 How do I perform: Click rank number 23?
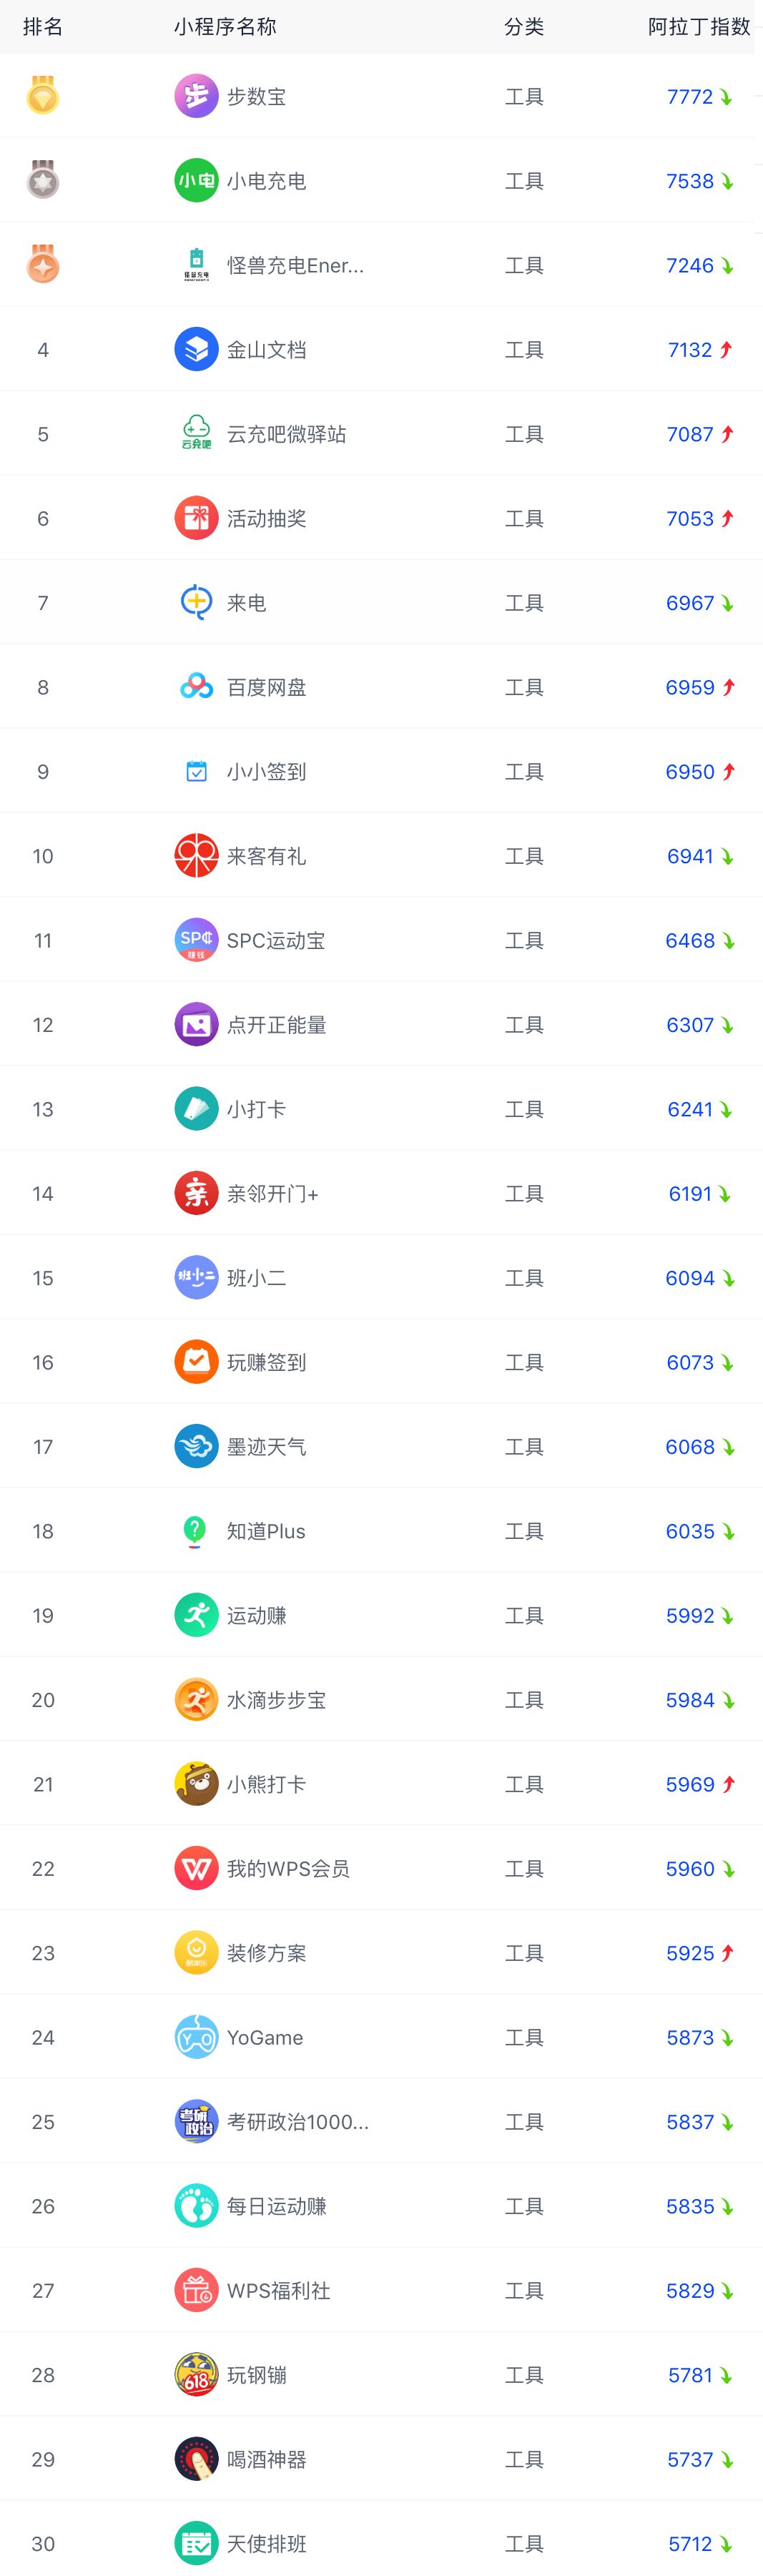(x=43, y=1953)
